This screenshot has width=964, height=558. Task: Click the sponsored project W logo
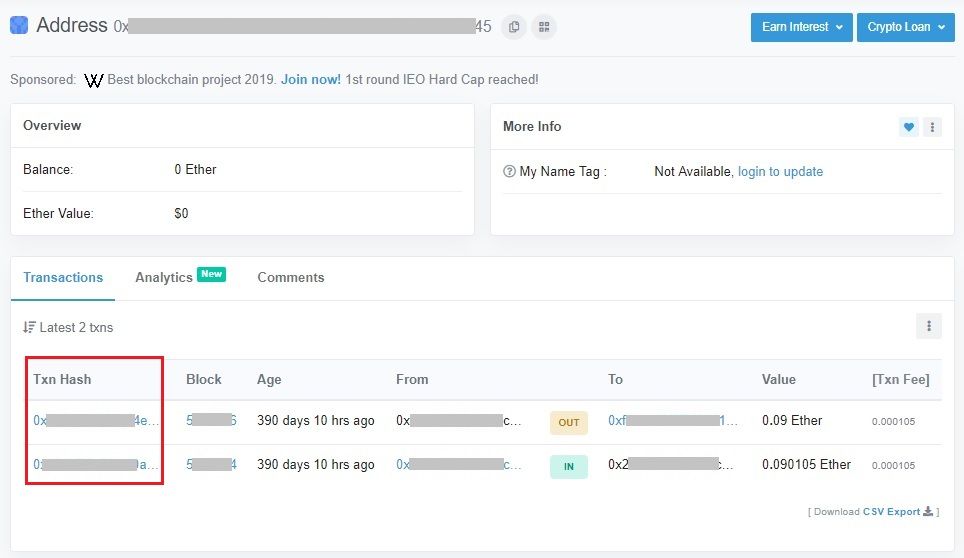(93, 80)
